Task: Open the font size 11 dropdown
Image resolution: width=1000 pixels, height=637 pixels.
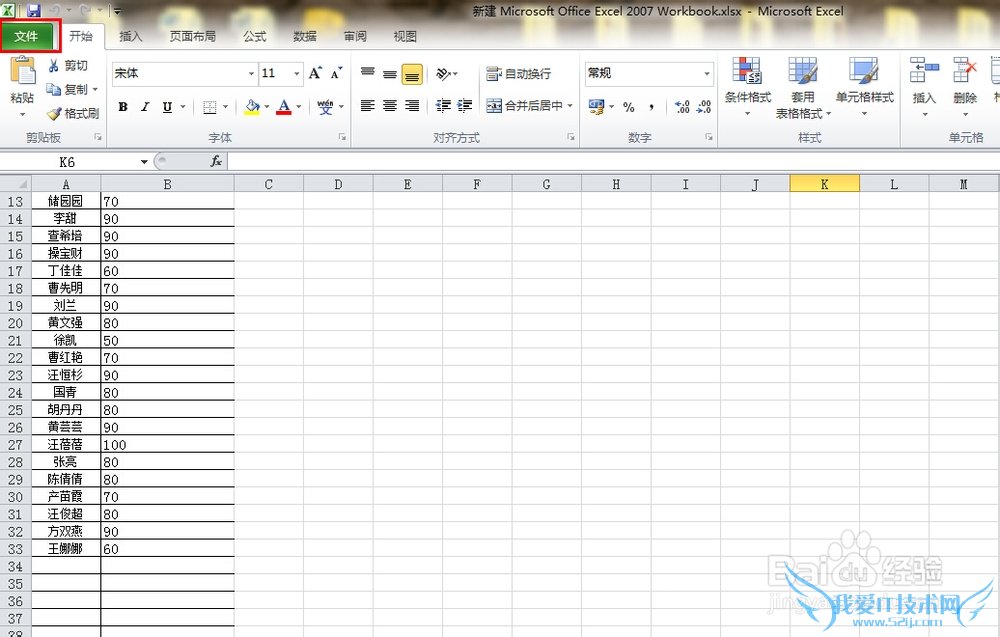Action: coord(297,74)
